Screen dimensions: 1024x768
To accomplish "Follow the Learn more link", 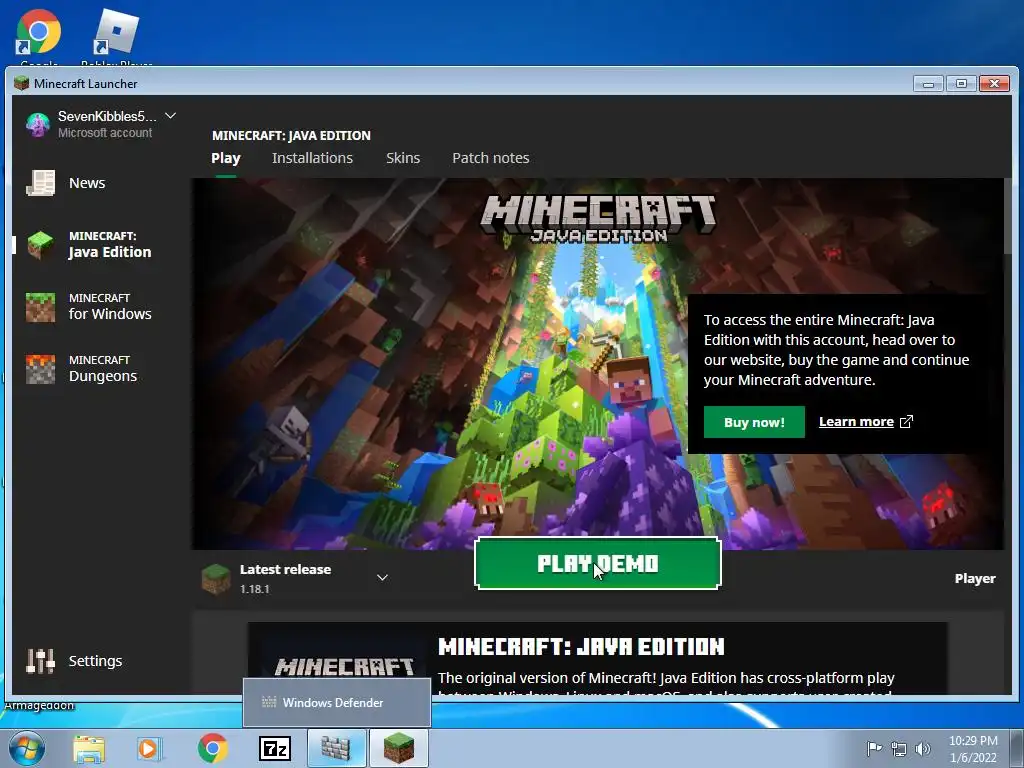I will 856,422.
